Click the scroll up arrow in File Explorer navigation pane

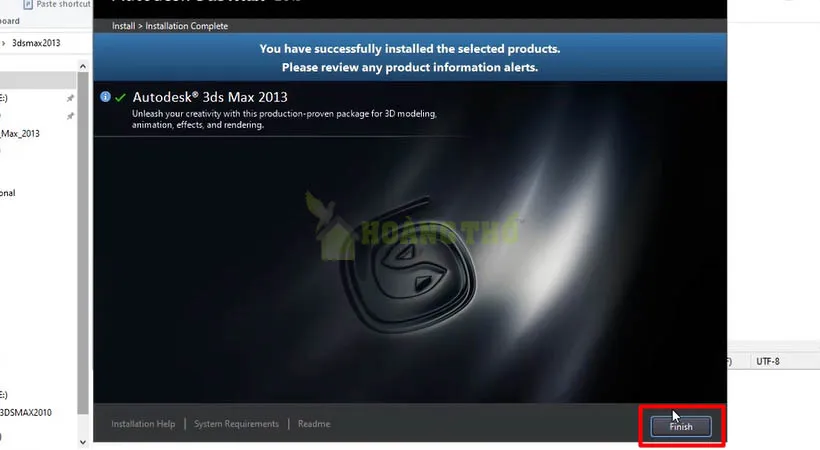pyautogui.click(x=83, y=66)
